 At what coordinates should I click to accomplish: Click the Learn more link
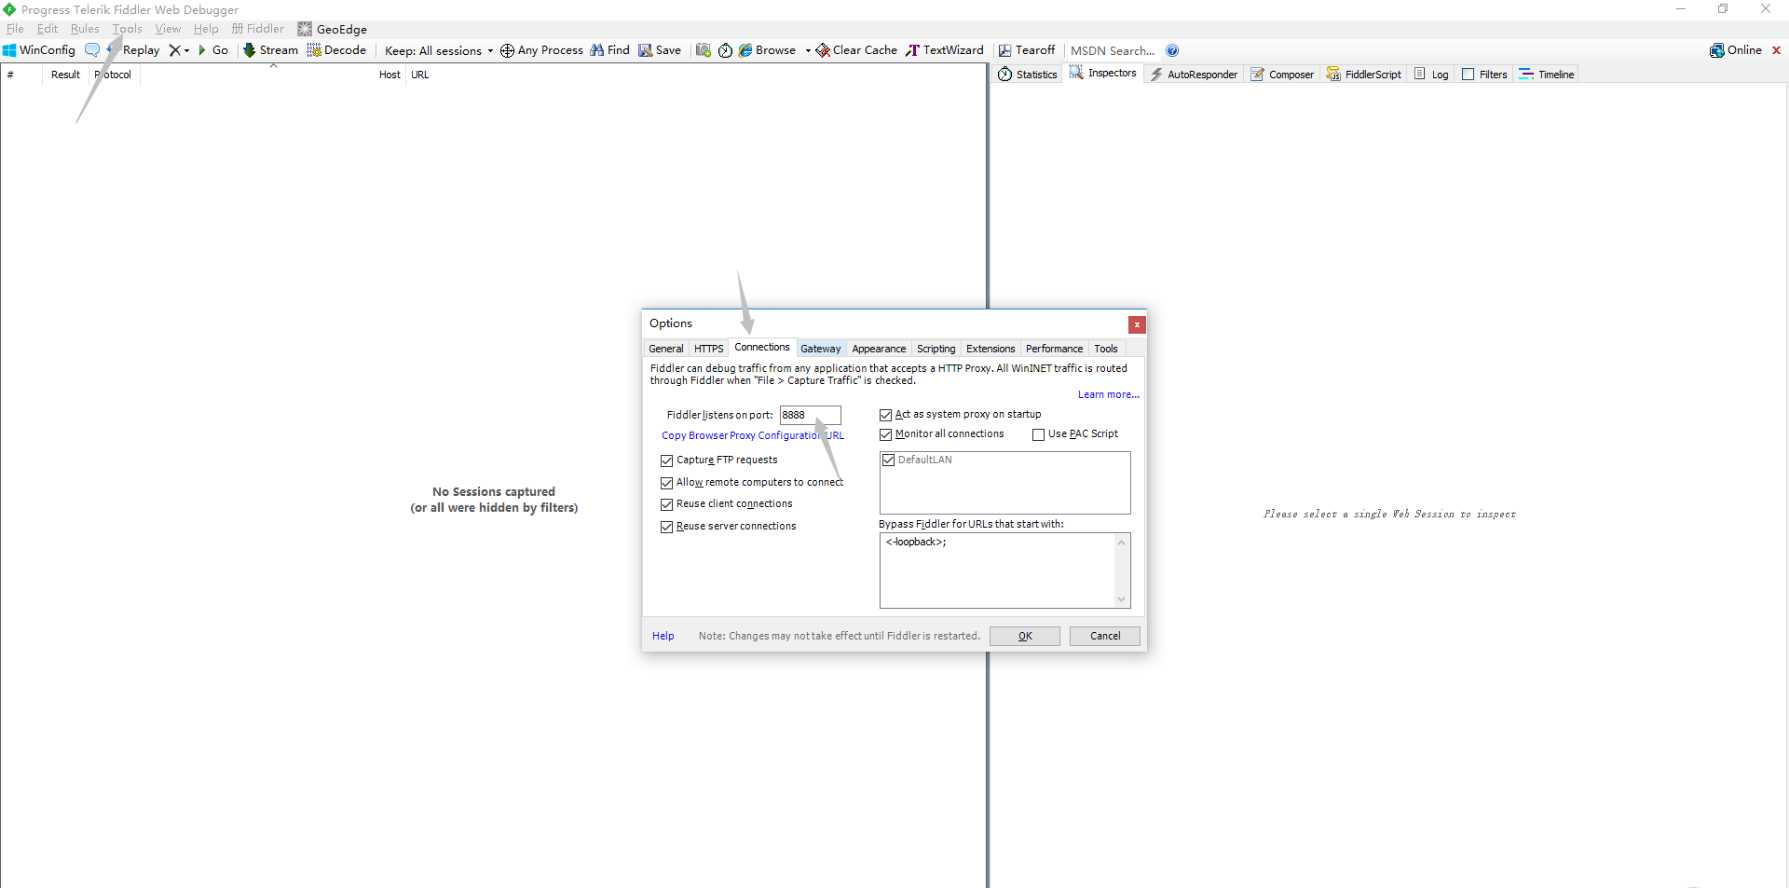(x=1108, y=395)
